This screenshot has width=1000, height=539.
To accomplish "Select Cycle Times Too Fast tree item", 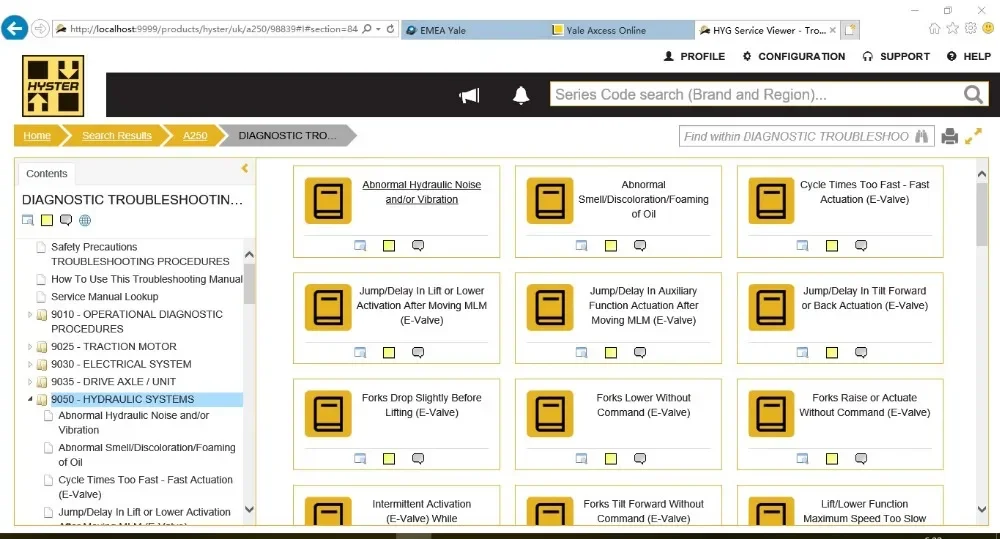I will [145, 487].
